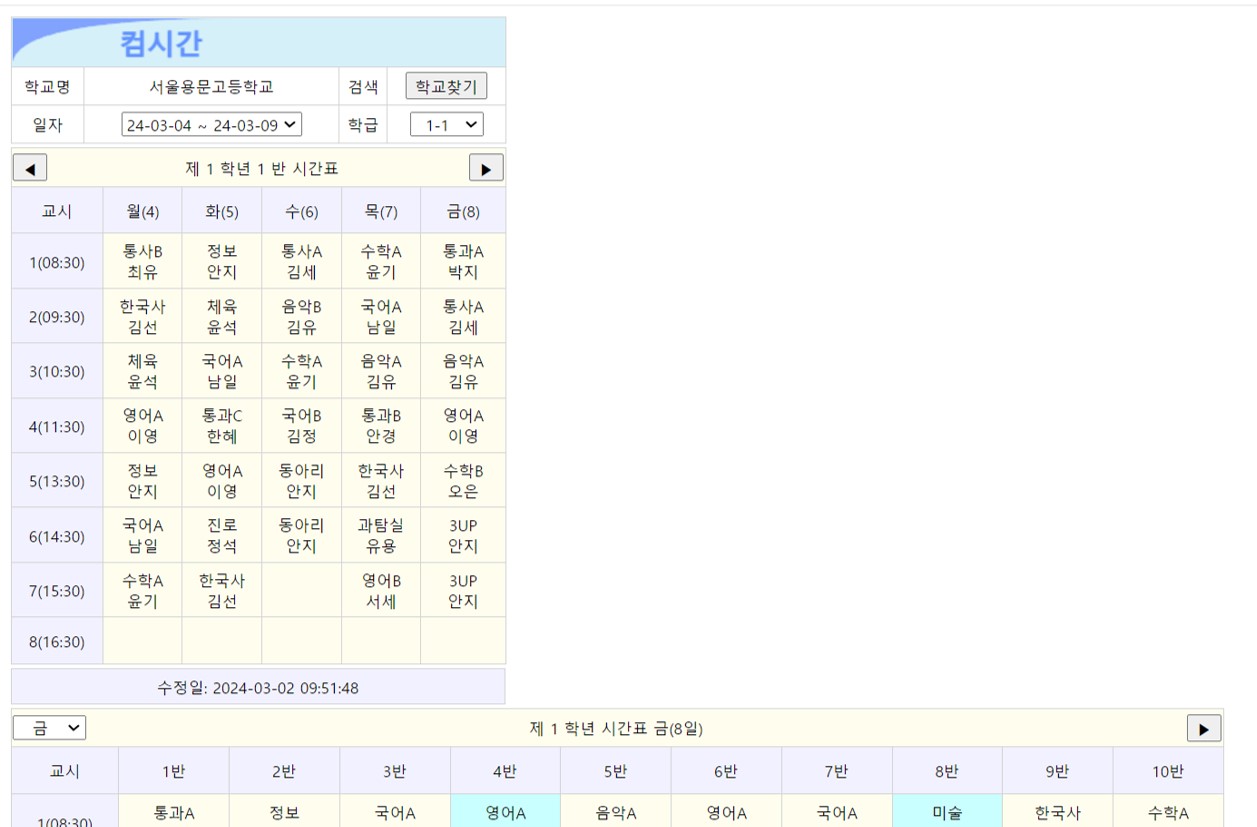Click 동아리 안지 cell in fifth period
The width and height of the screenshot is (1257, 827).
coord(301,481)
